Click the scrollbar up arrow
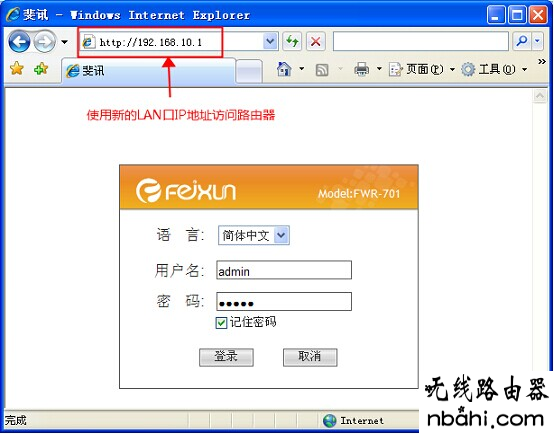Screen dimensions: 554x434 [x=540, y=96]
